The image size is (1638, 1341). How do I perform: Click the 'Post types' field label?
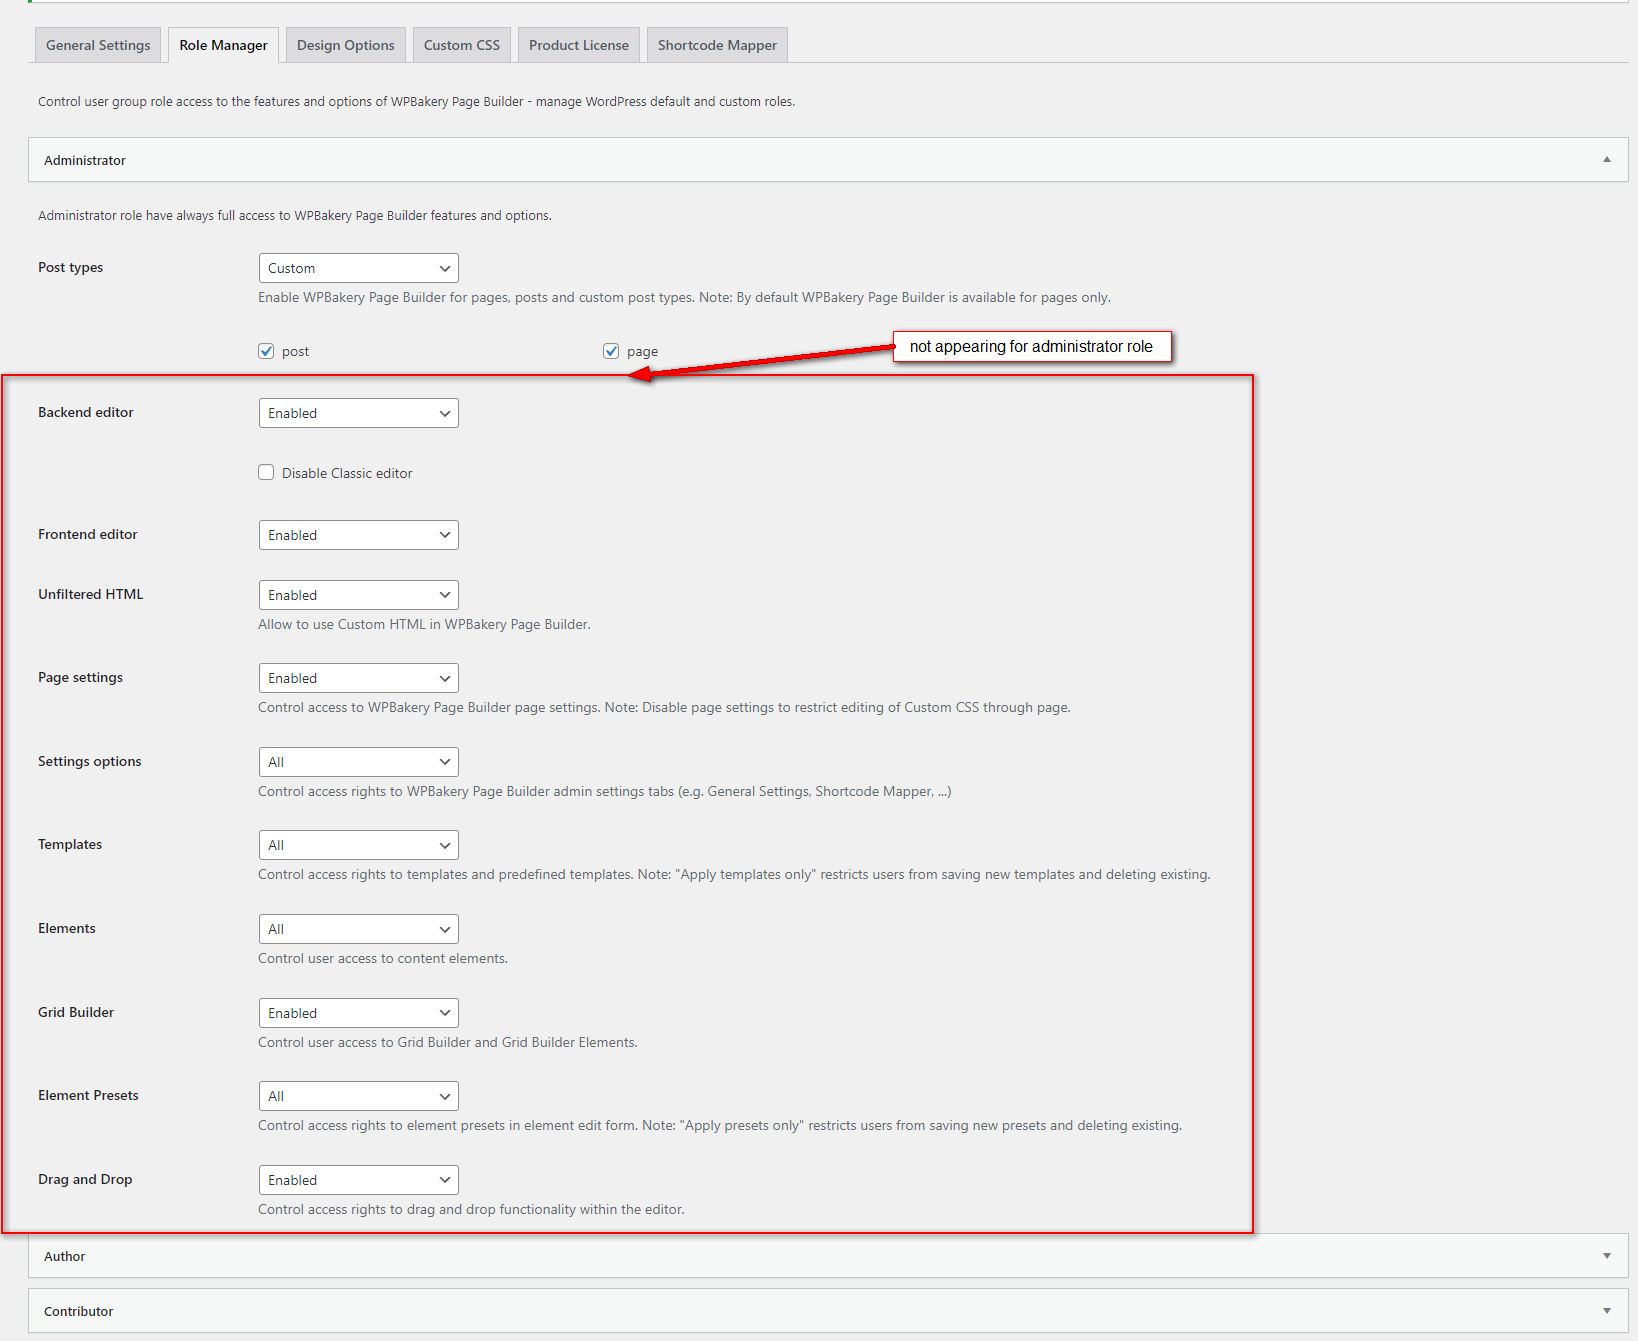pyautogui.click(x=71, y=267)
